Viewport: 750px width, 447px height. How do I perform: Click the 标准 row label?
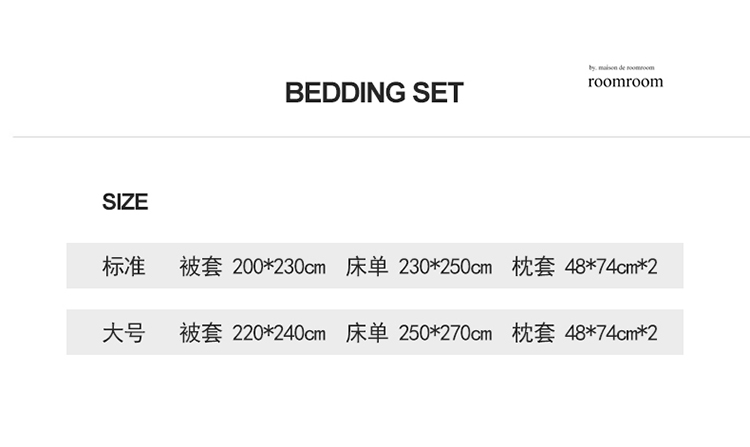(124, 267)
